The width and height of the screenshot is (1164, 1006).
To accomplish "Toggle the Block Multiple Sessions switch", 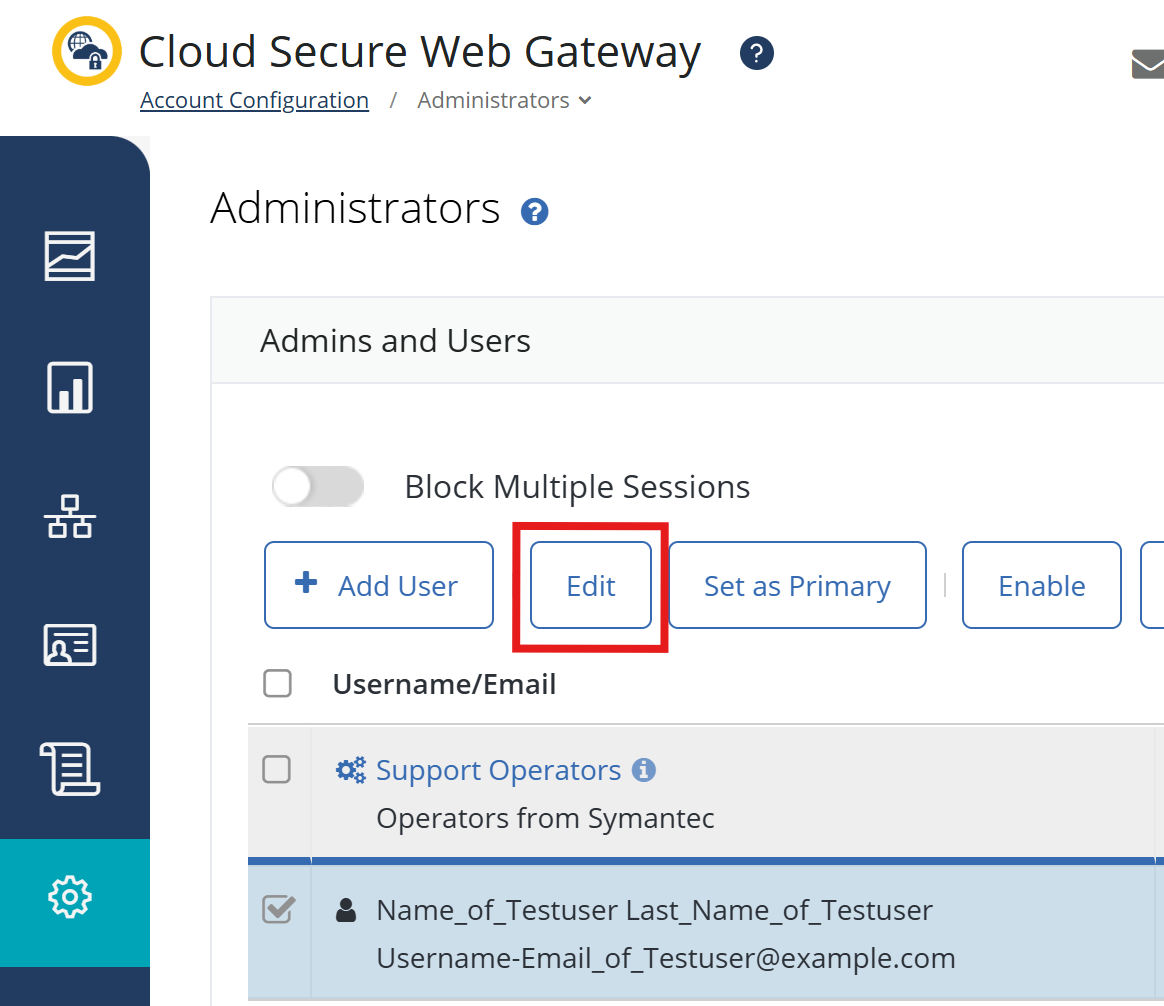I will 317,487.
